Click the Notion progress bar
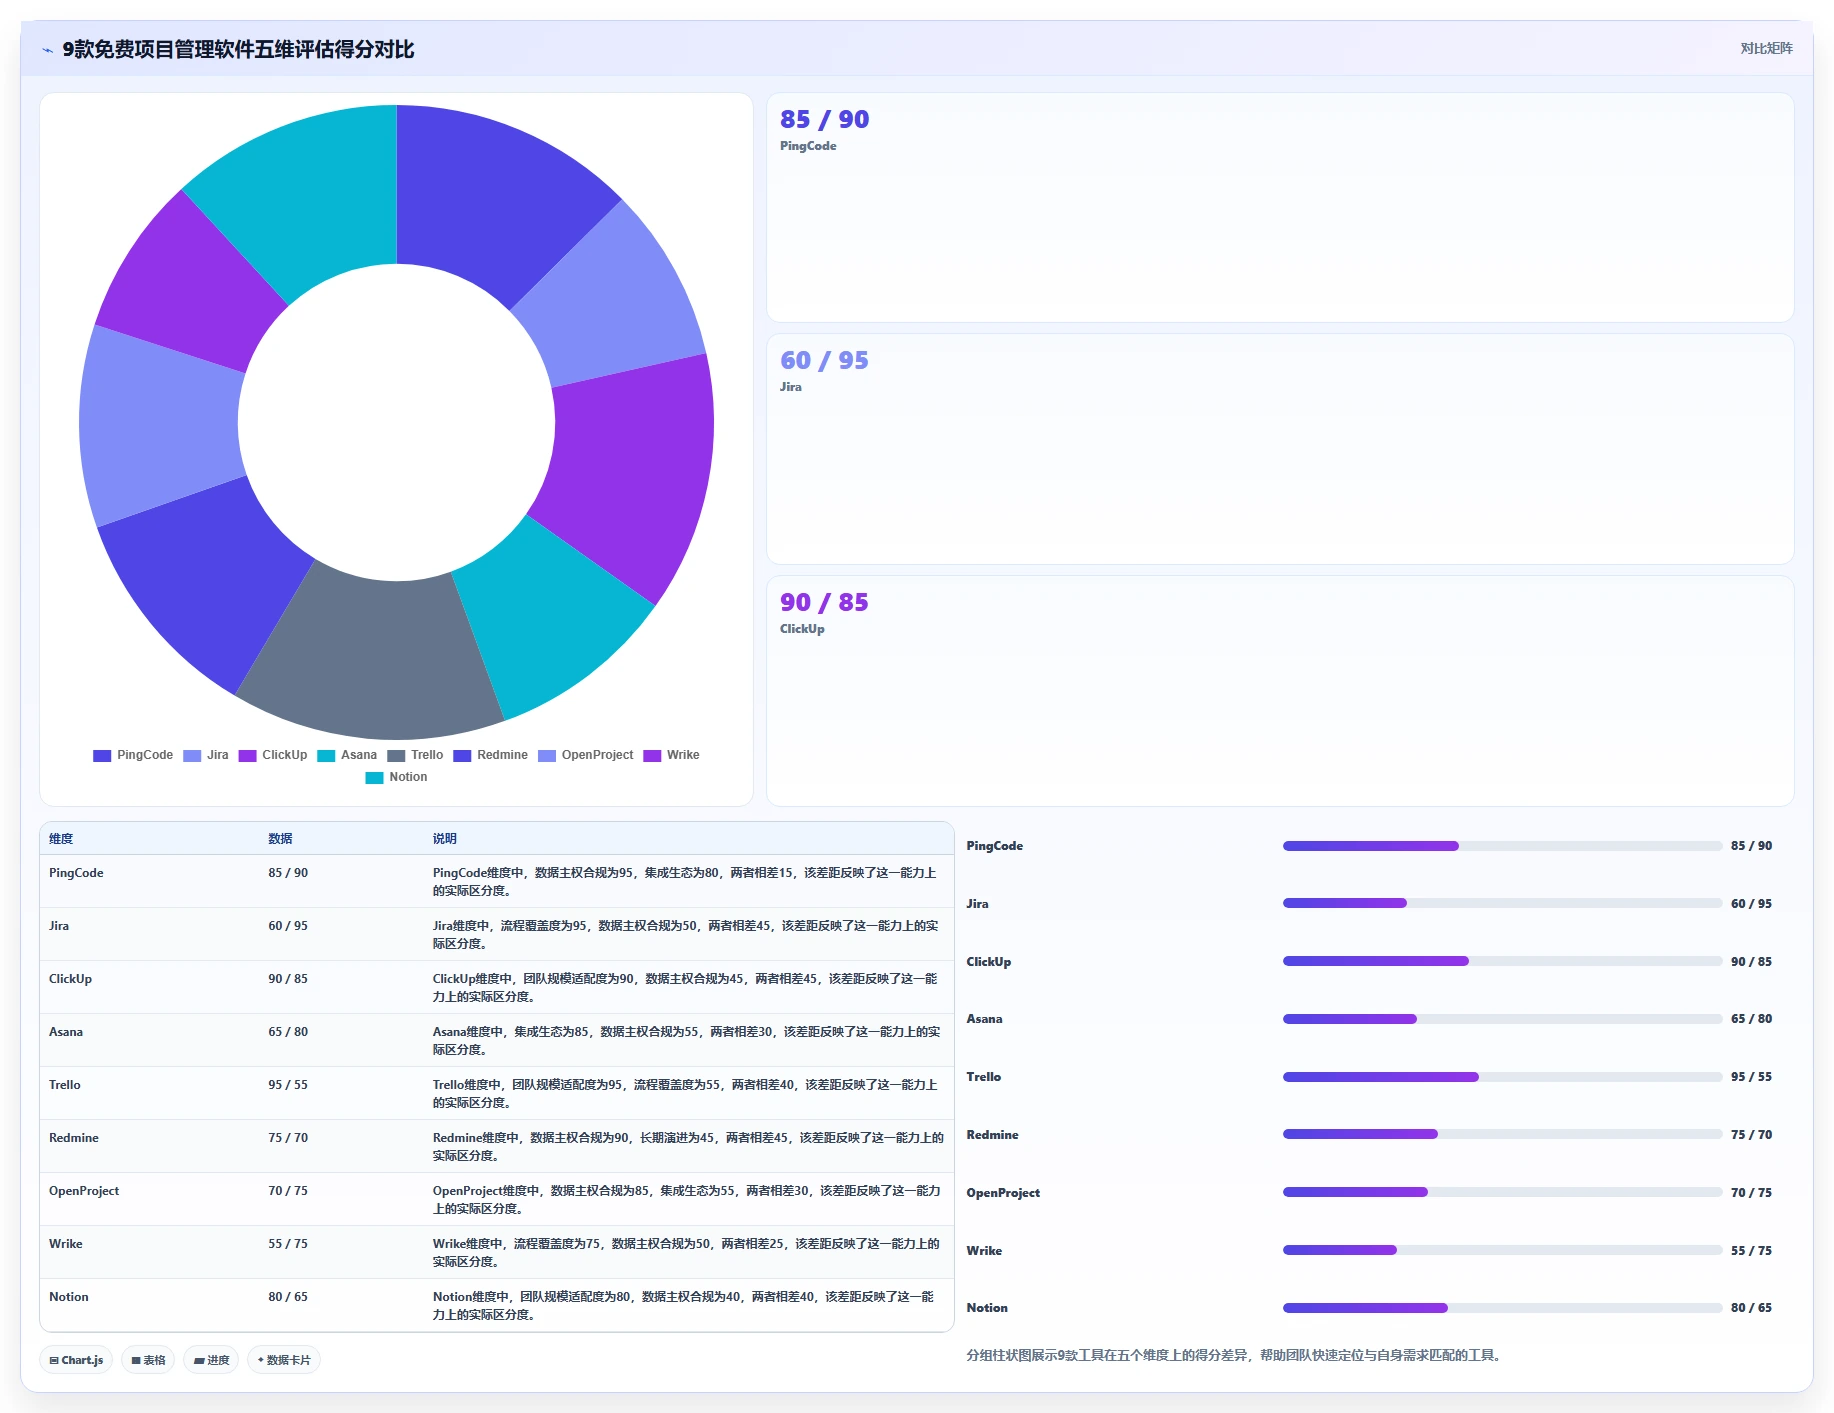This screenshot has height=1413, width=1834. [x=1502, y=1308]
